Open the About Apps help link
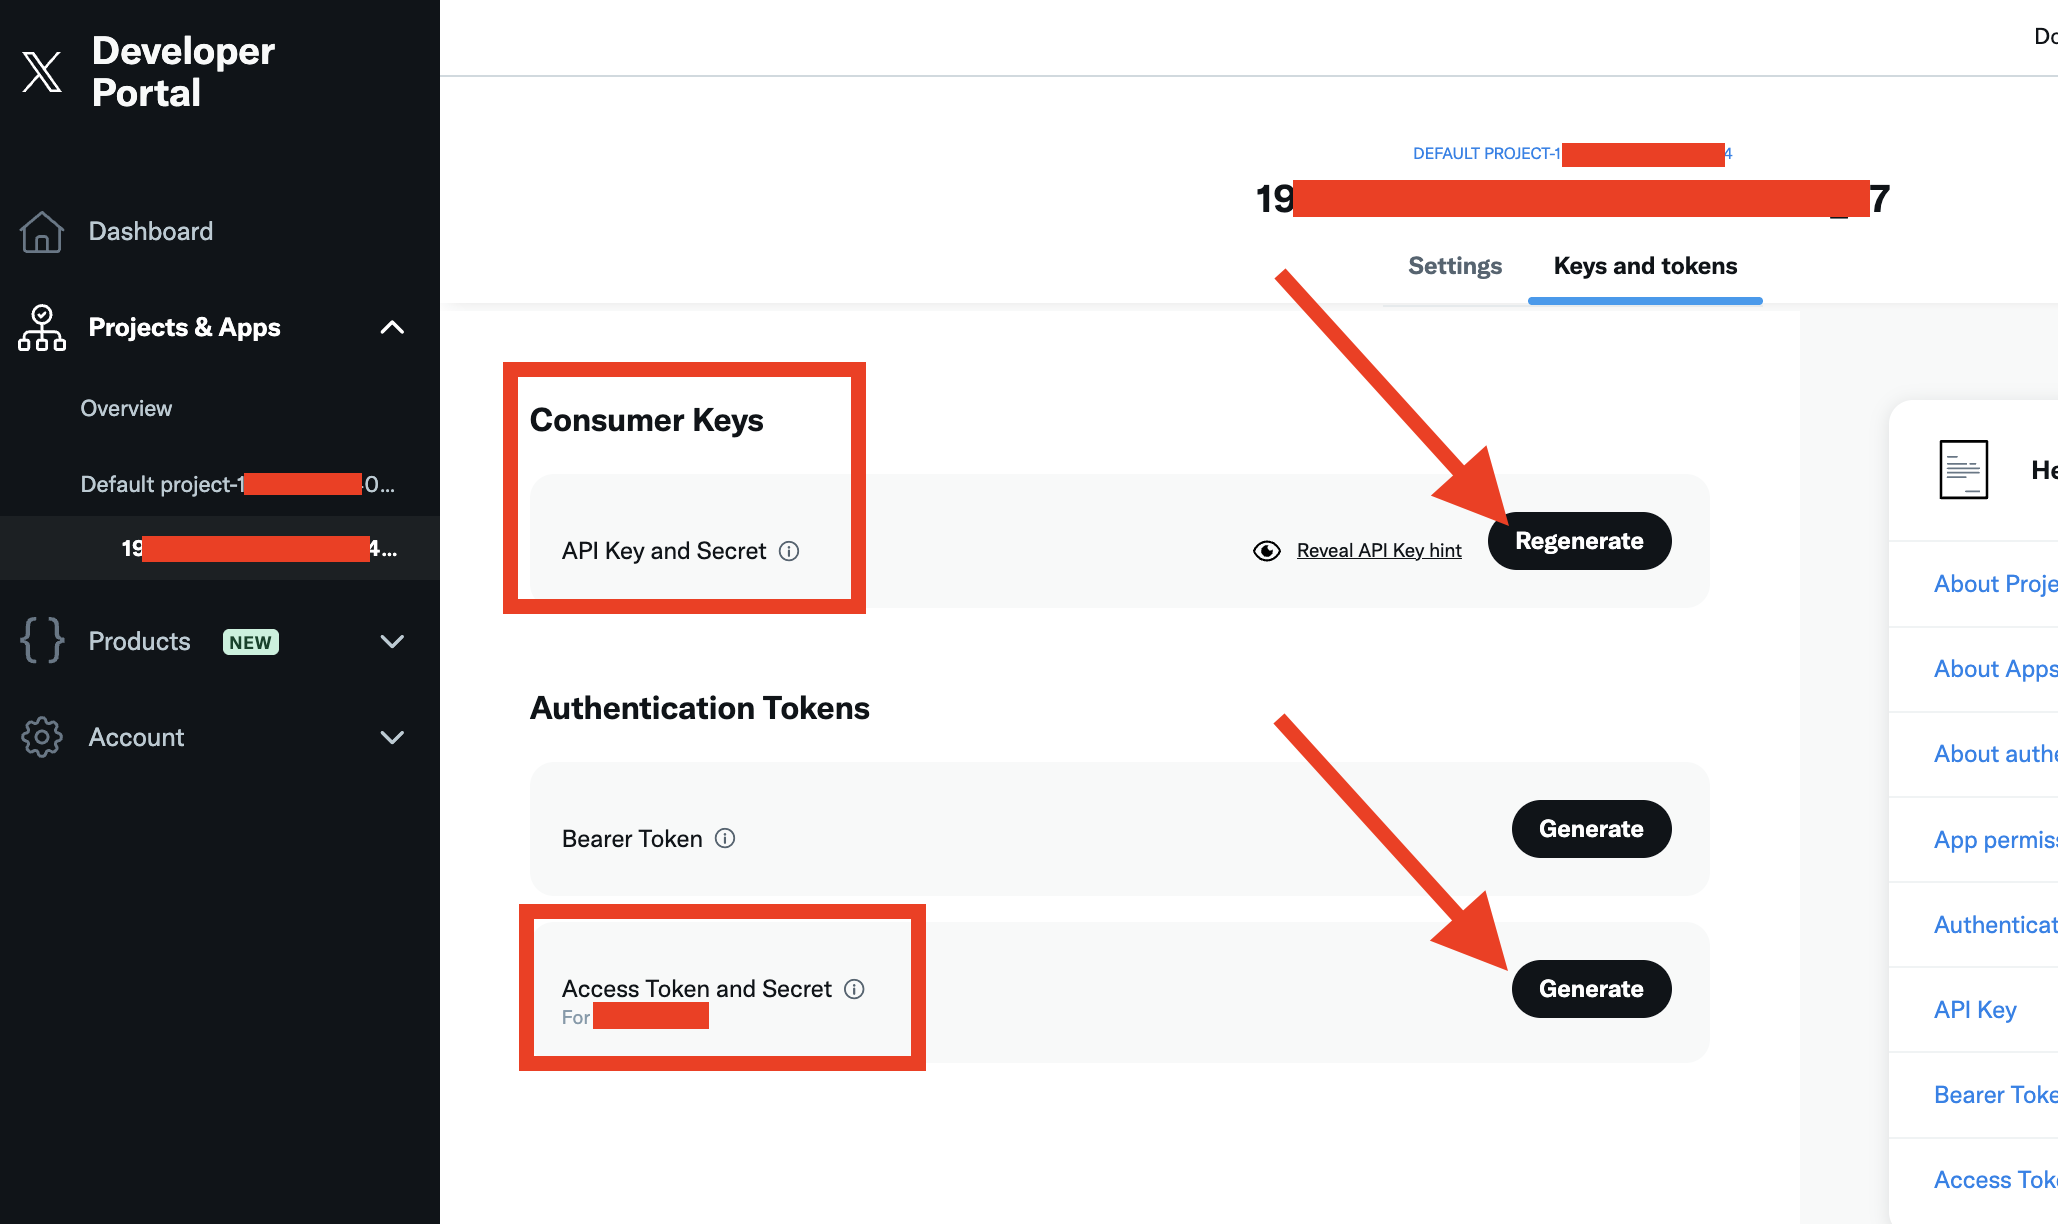 click(x=1995, y=669)
